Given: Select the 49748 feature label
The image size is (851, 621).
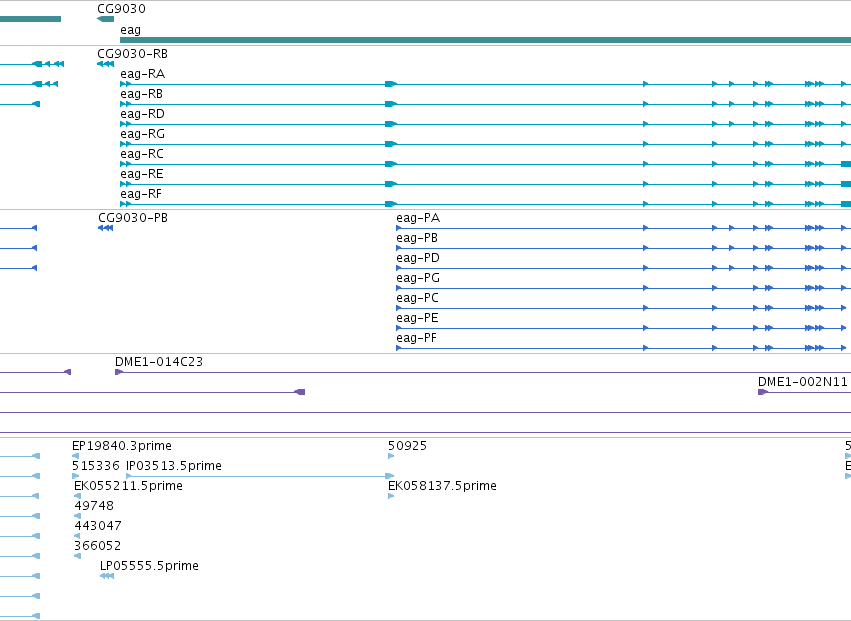Looking at the screenshot, I should [x=94, y=506].
